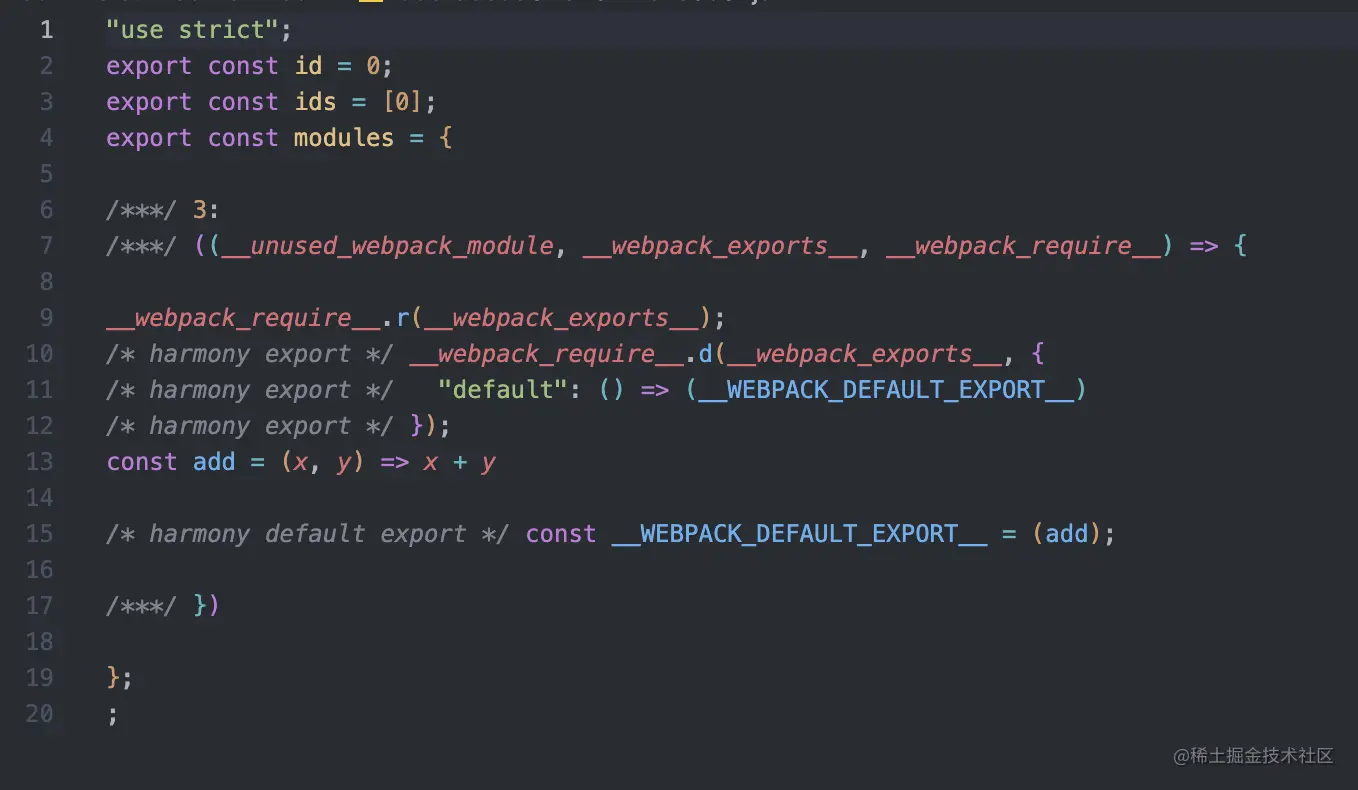Click id identifier on line 2
The height and width of the screenshot is (790, 1358).
pos(308,66)
